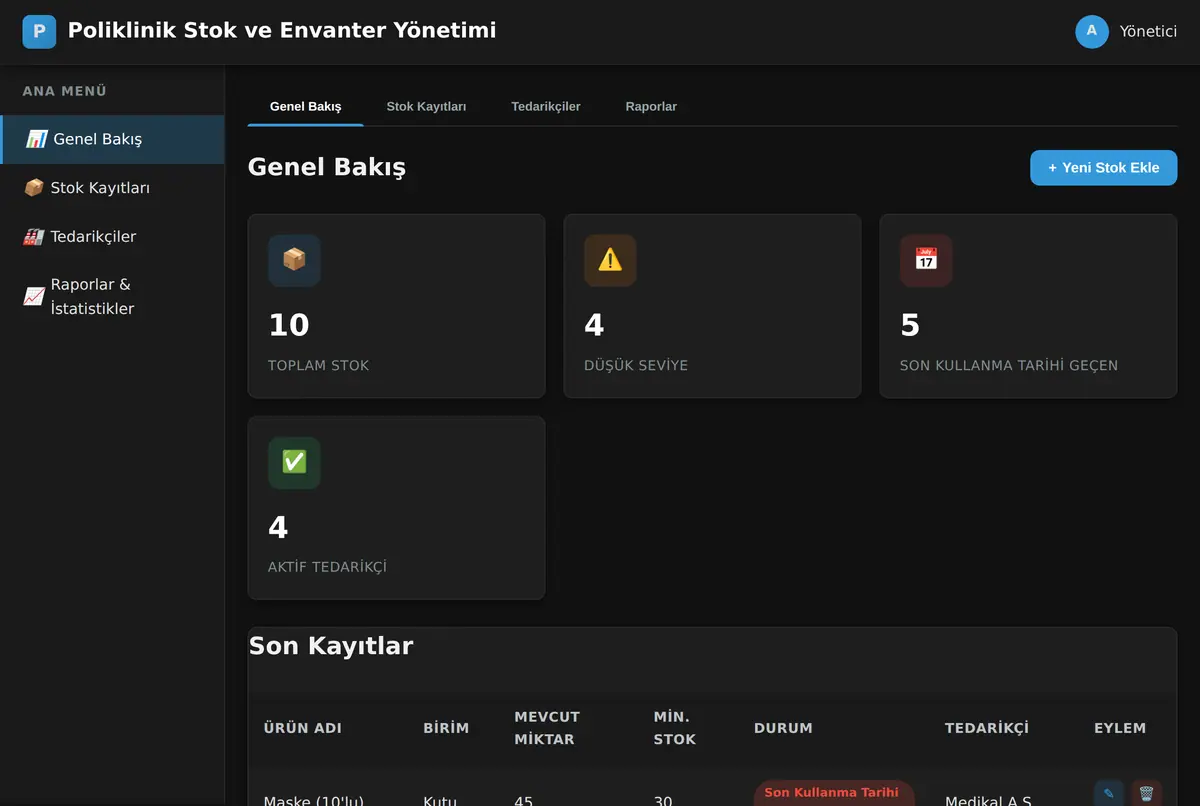This screenshot has height=806, width=1200.
Task: Click SON KULLANMA TARİHİ GEÇEN card label
Action: point(1009,366)
